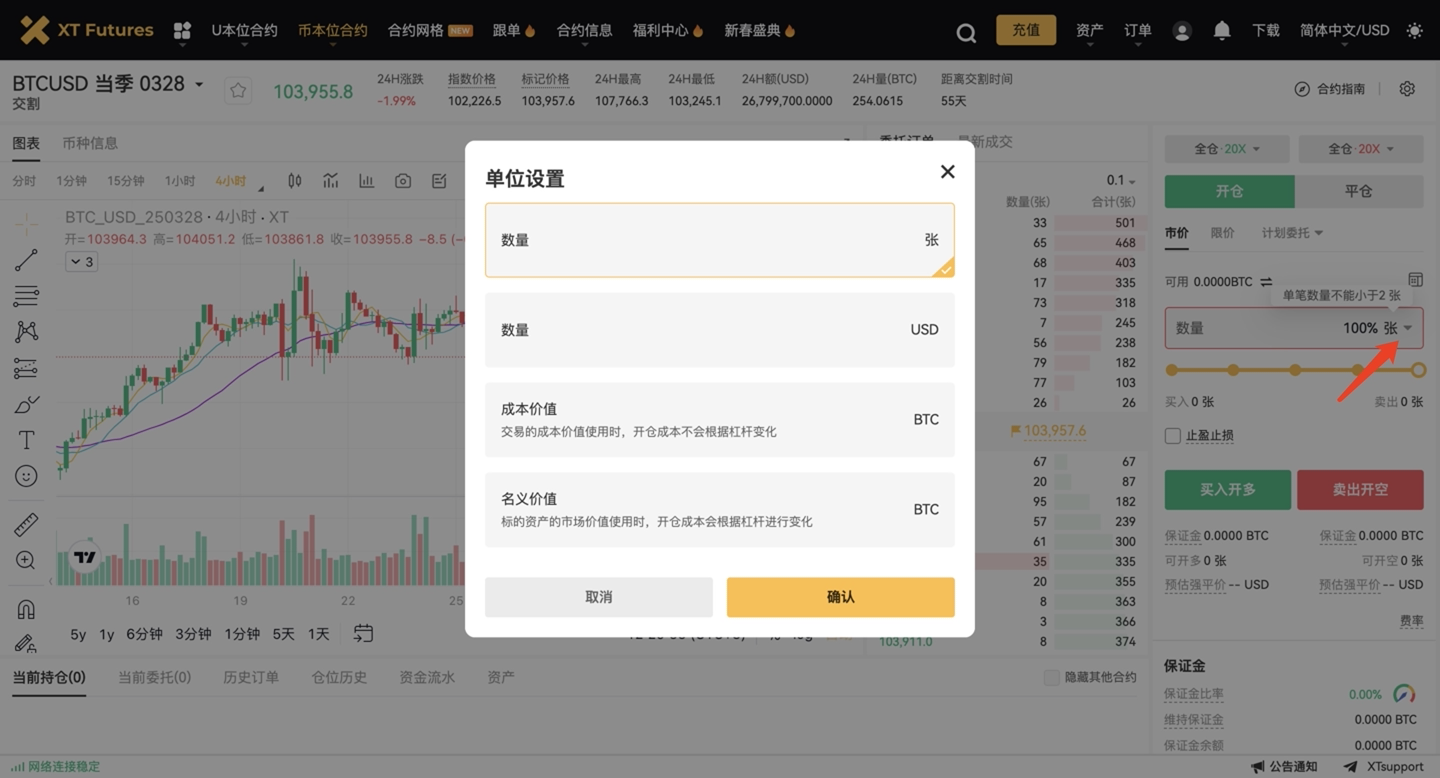Open contract settings gear icon
This screenshot has width=1440, height=778.
pos(1407,89)
